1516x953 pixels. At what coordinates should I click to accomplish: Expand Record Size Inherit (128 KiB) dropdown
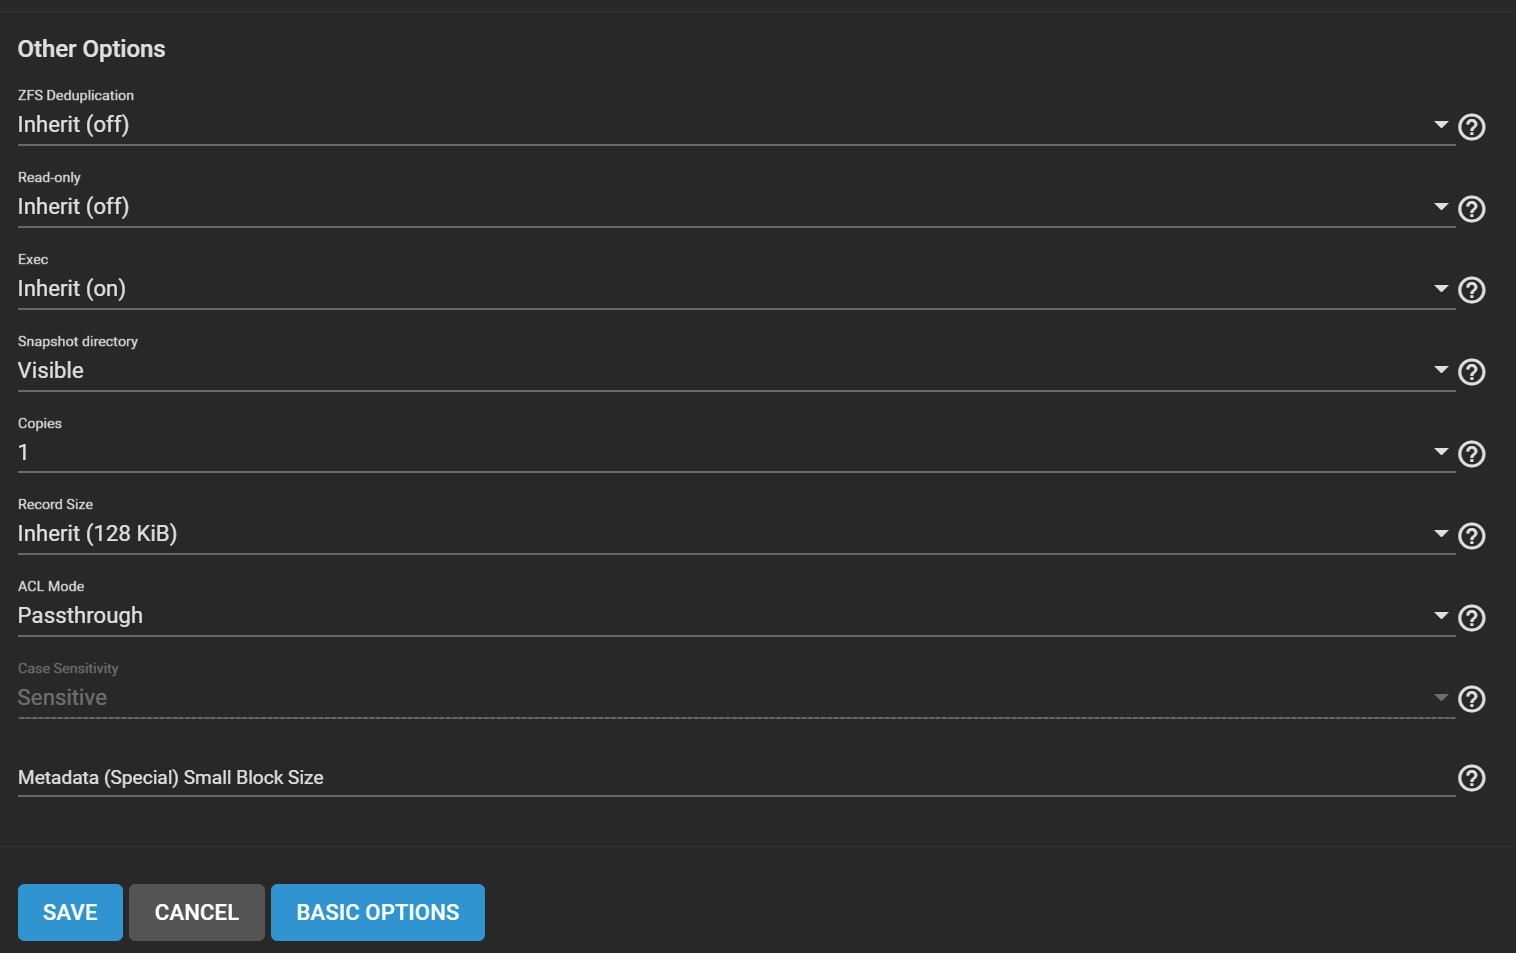click(735, 534)
